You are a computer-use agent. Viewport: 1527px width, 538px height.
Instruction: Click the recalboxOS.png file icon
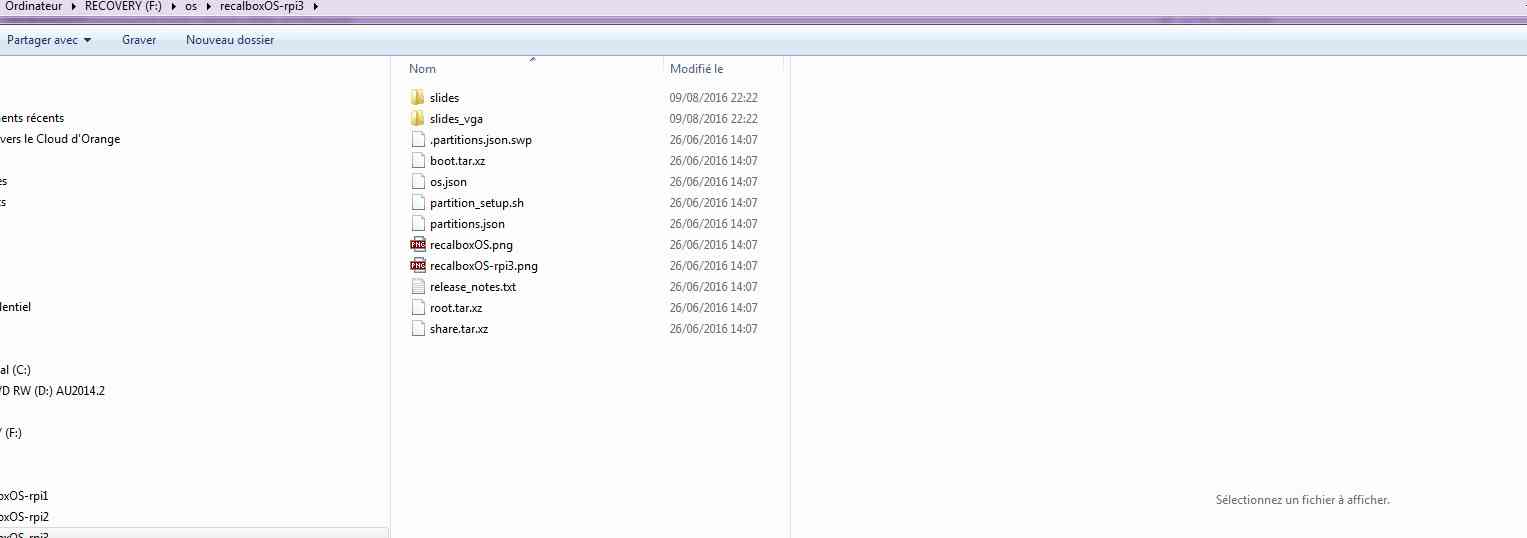(x=418, y=245)
